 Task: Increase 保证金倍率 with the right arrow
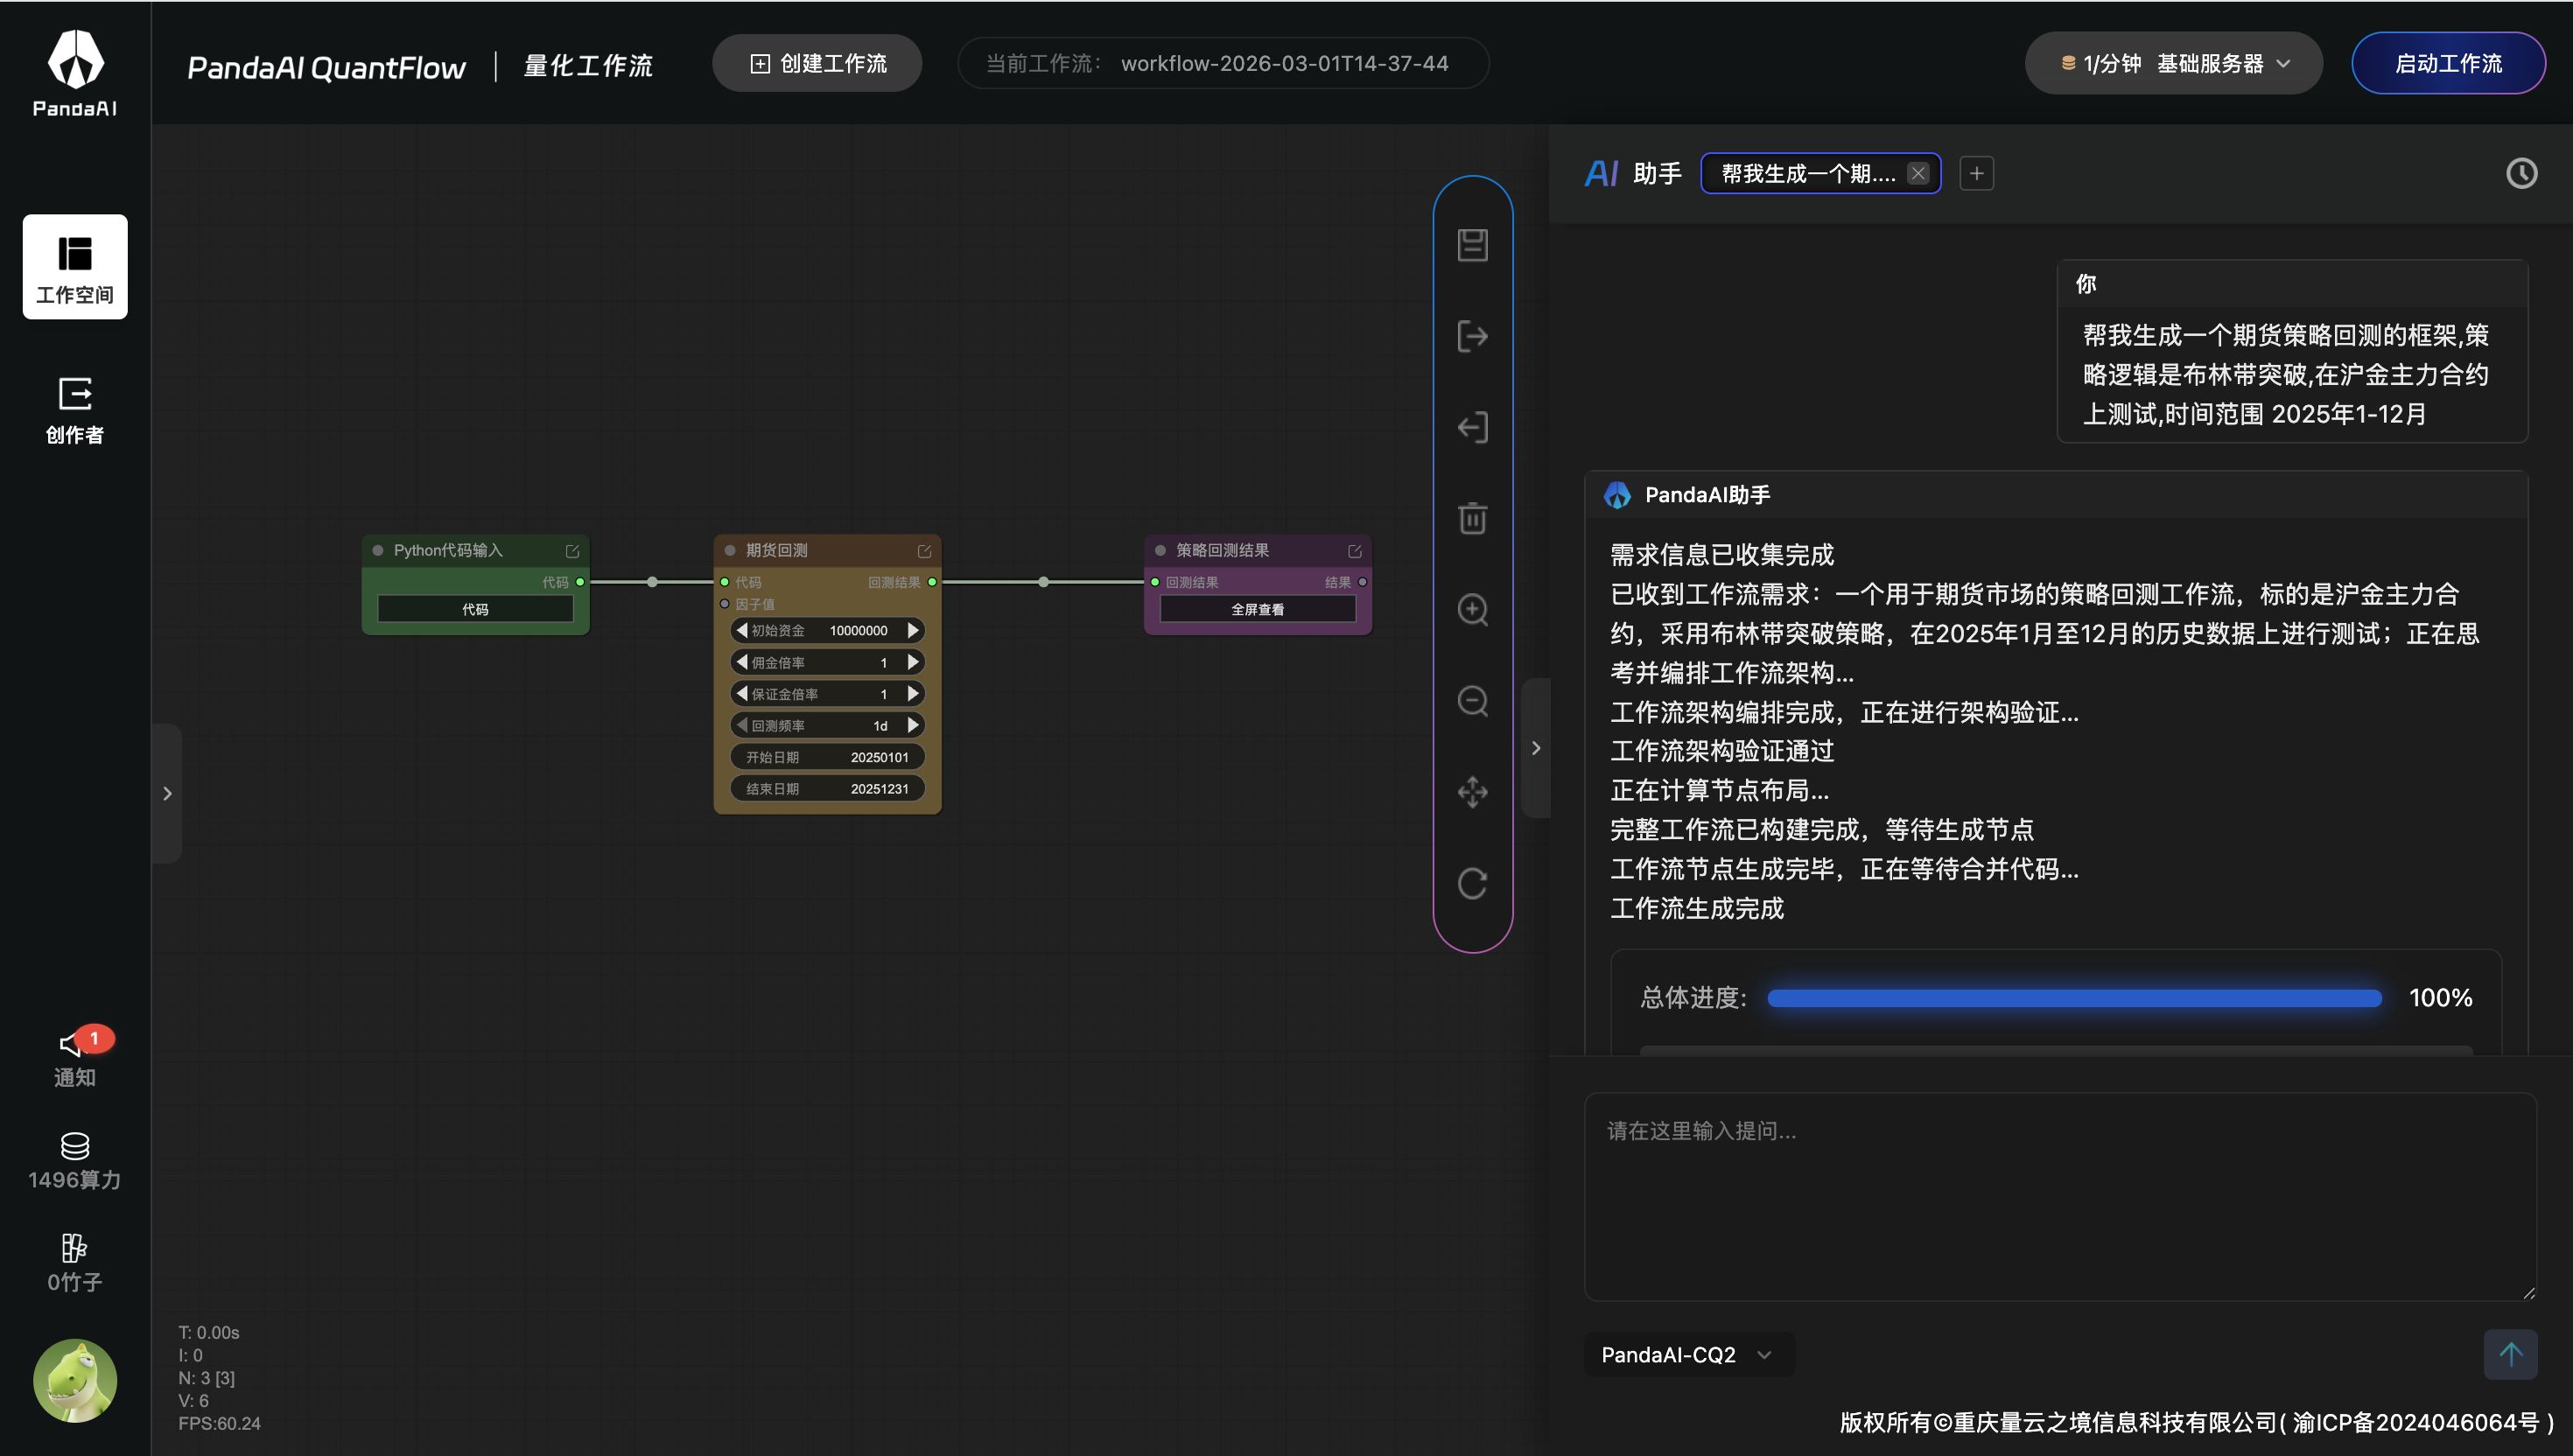[913, 693]
